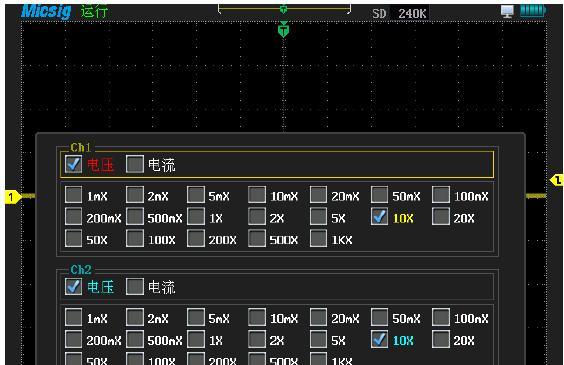The image size is (564, 365).
Task: Select Ch2 200mX probe ratio
Action: (x=74, y=339)
